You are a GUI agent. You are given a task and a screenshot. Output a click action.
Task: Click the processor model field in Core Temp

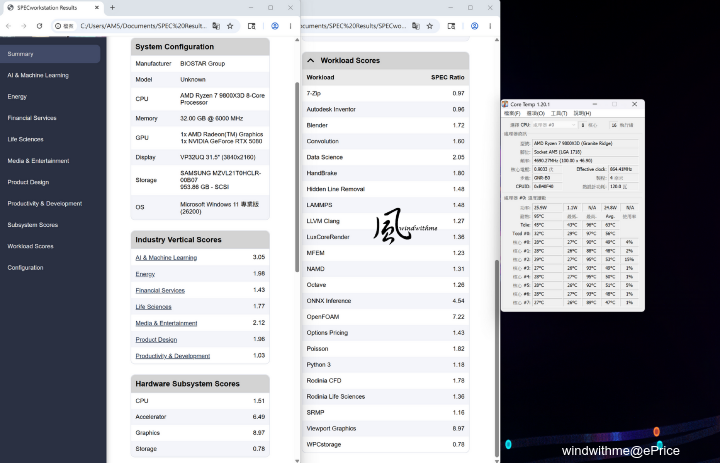click(585, 143)
